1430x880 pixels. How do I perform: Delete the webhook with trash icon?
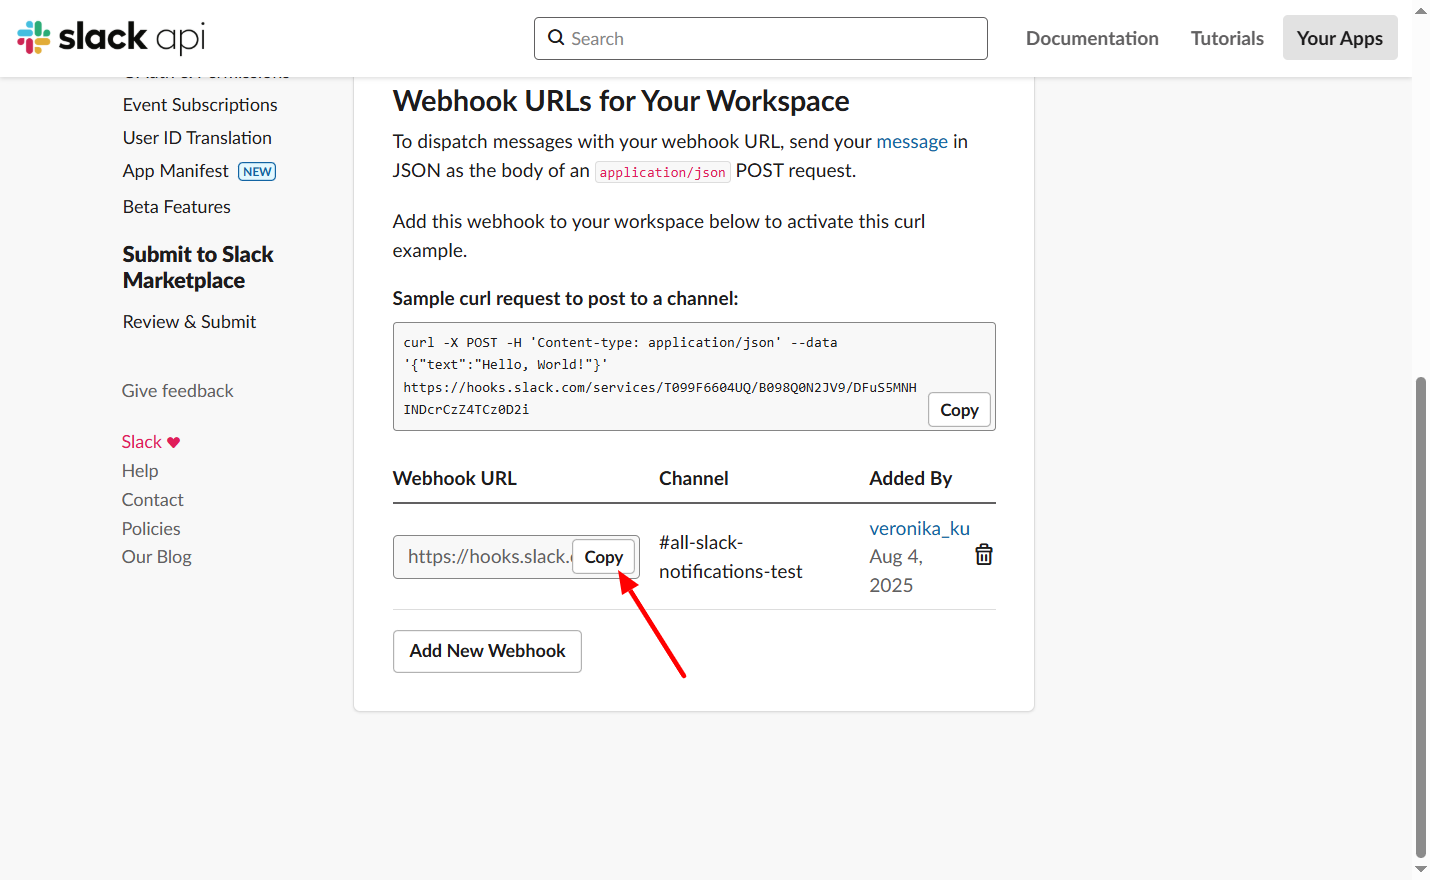[x=984, y=555]
